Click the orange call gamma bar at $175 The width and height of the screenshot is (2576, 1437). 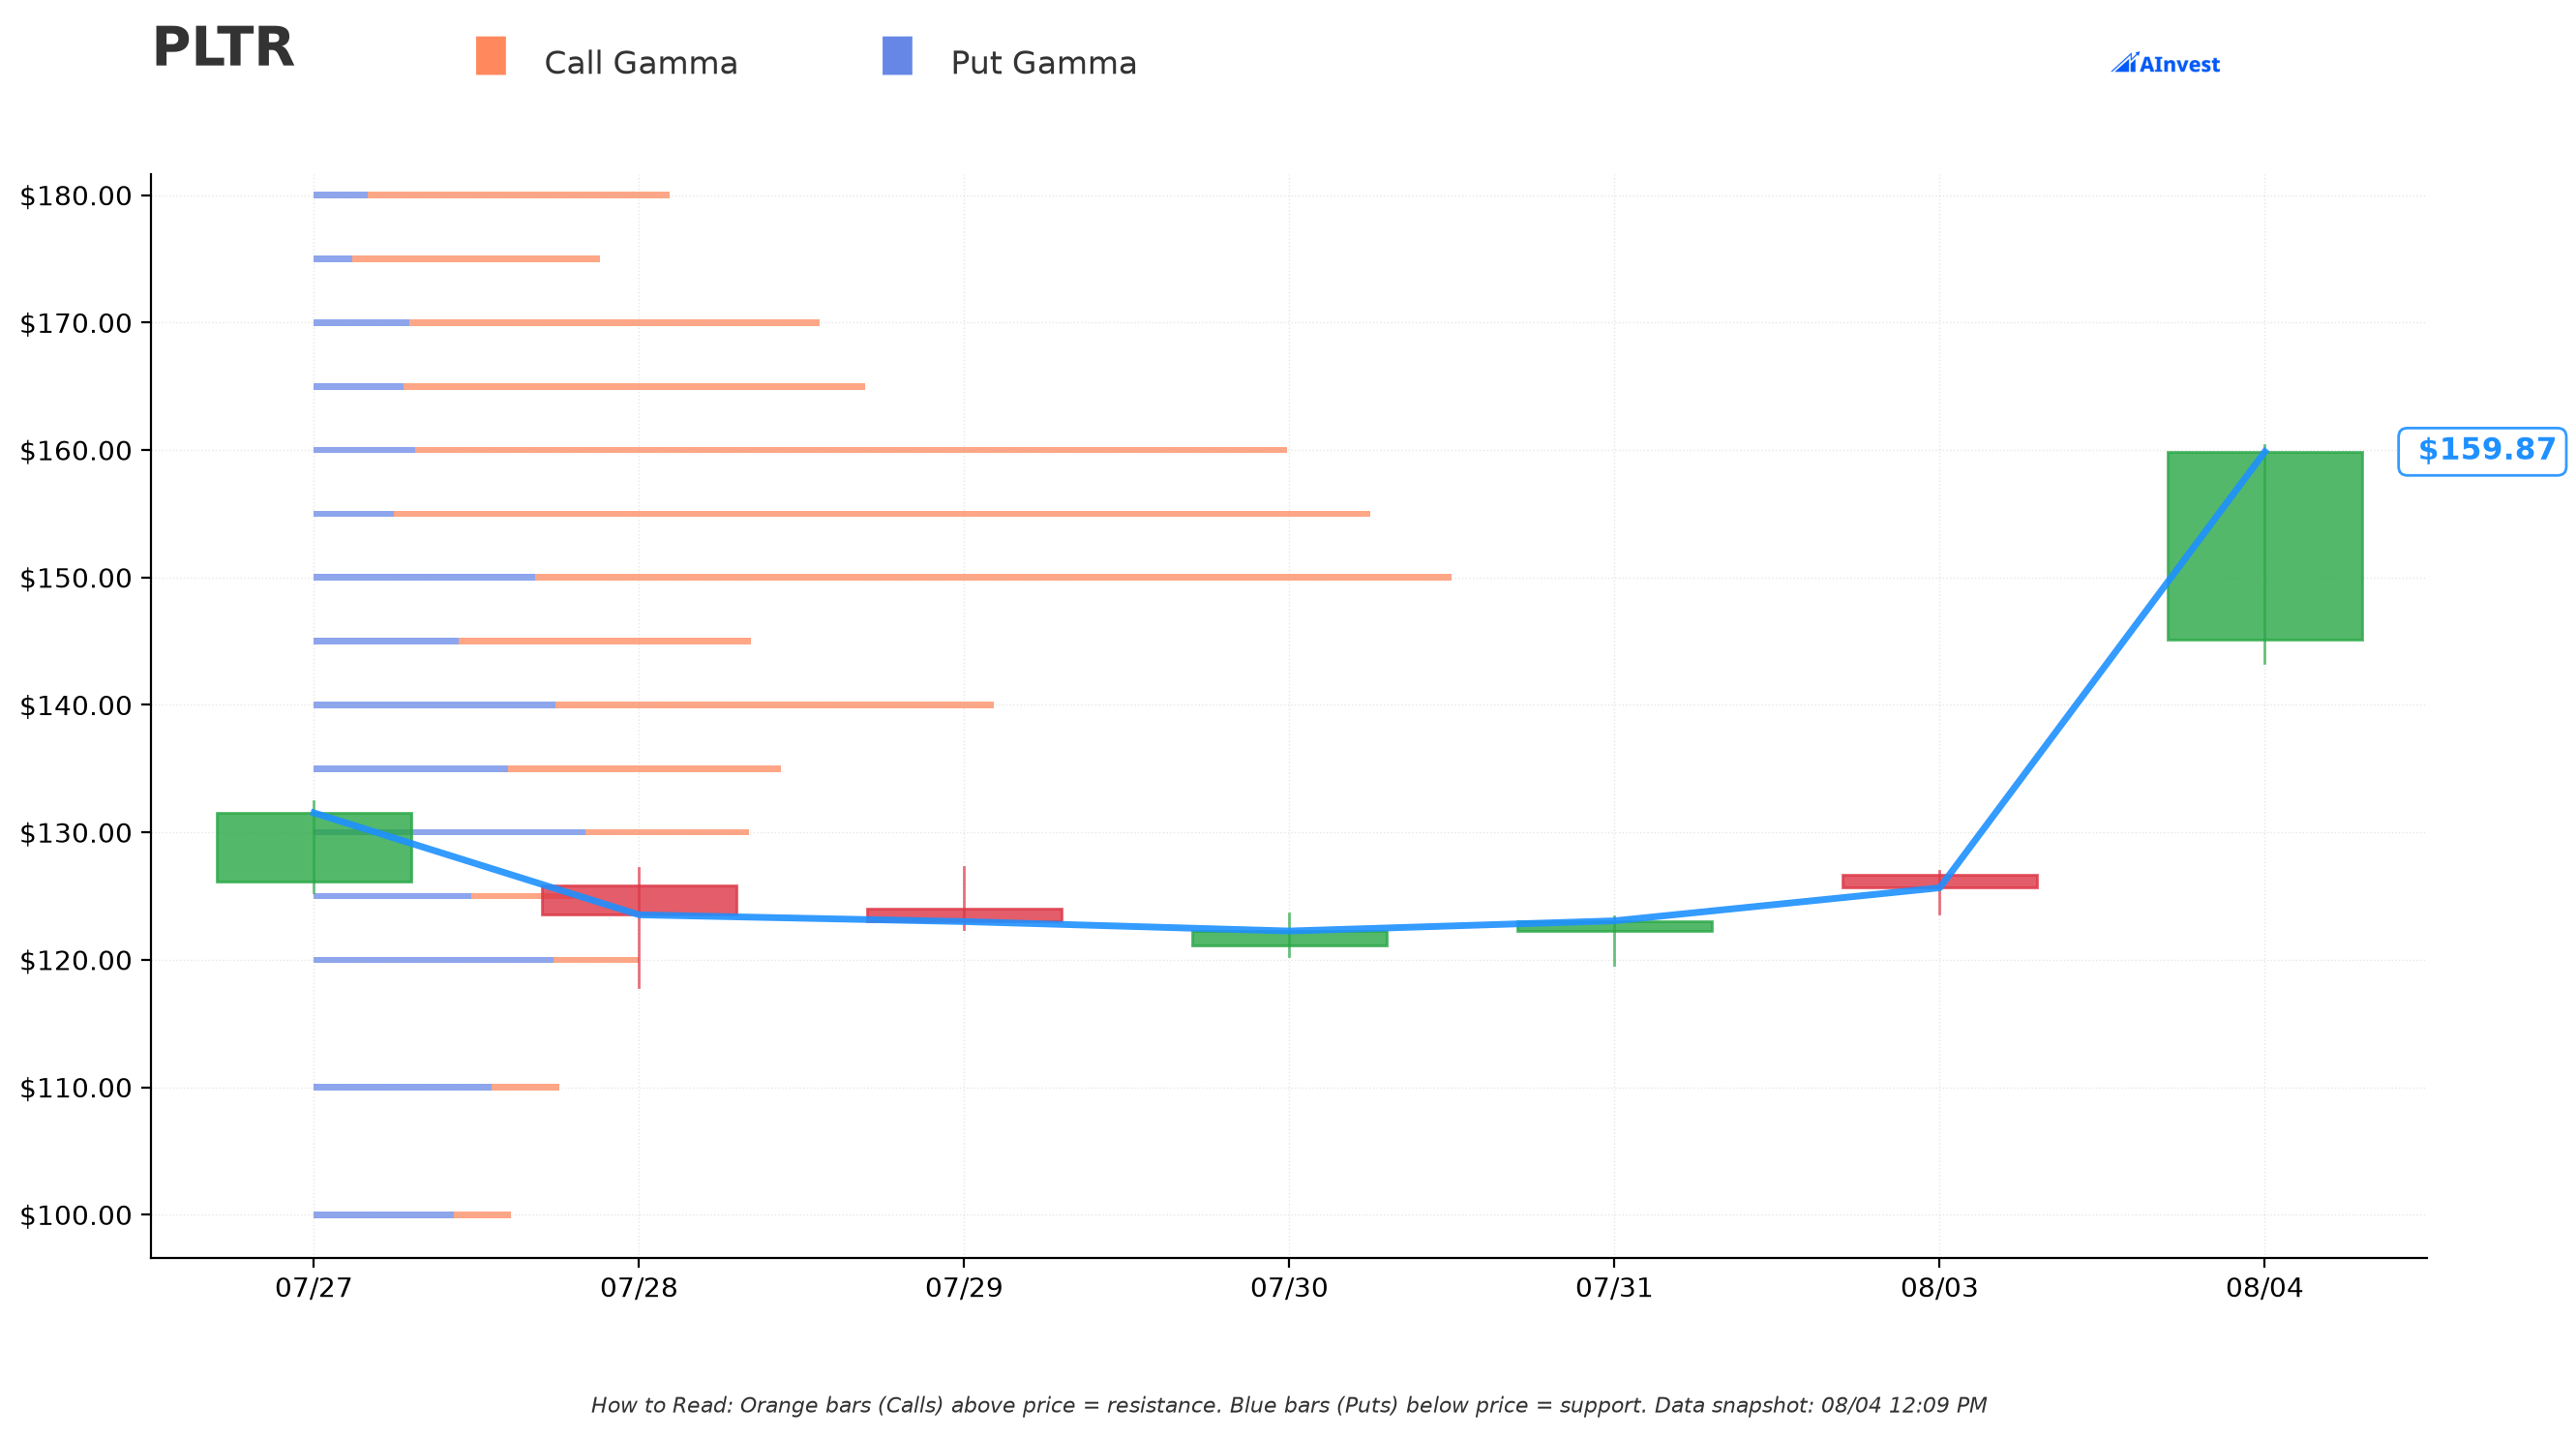[476, 259]
